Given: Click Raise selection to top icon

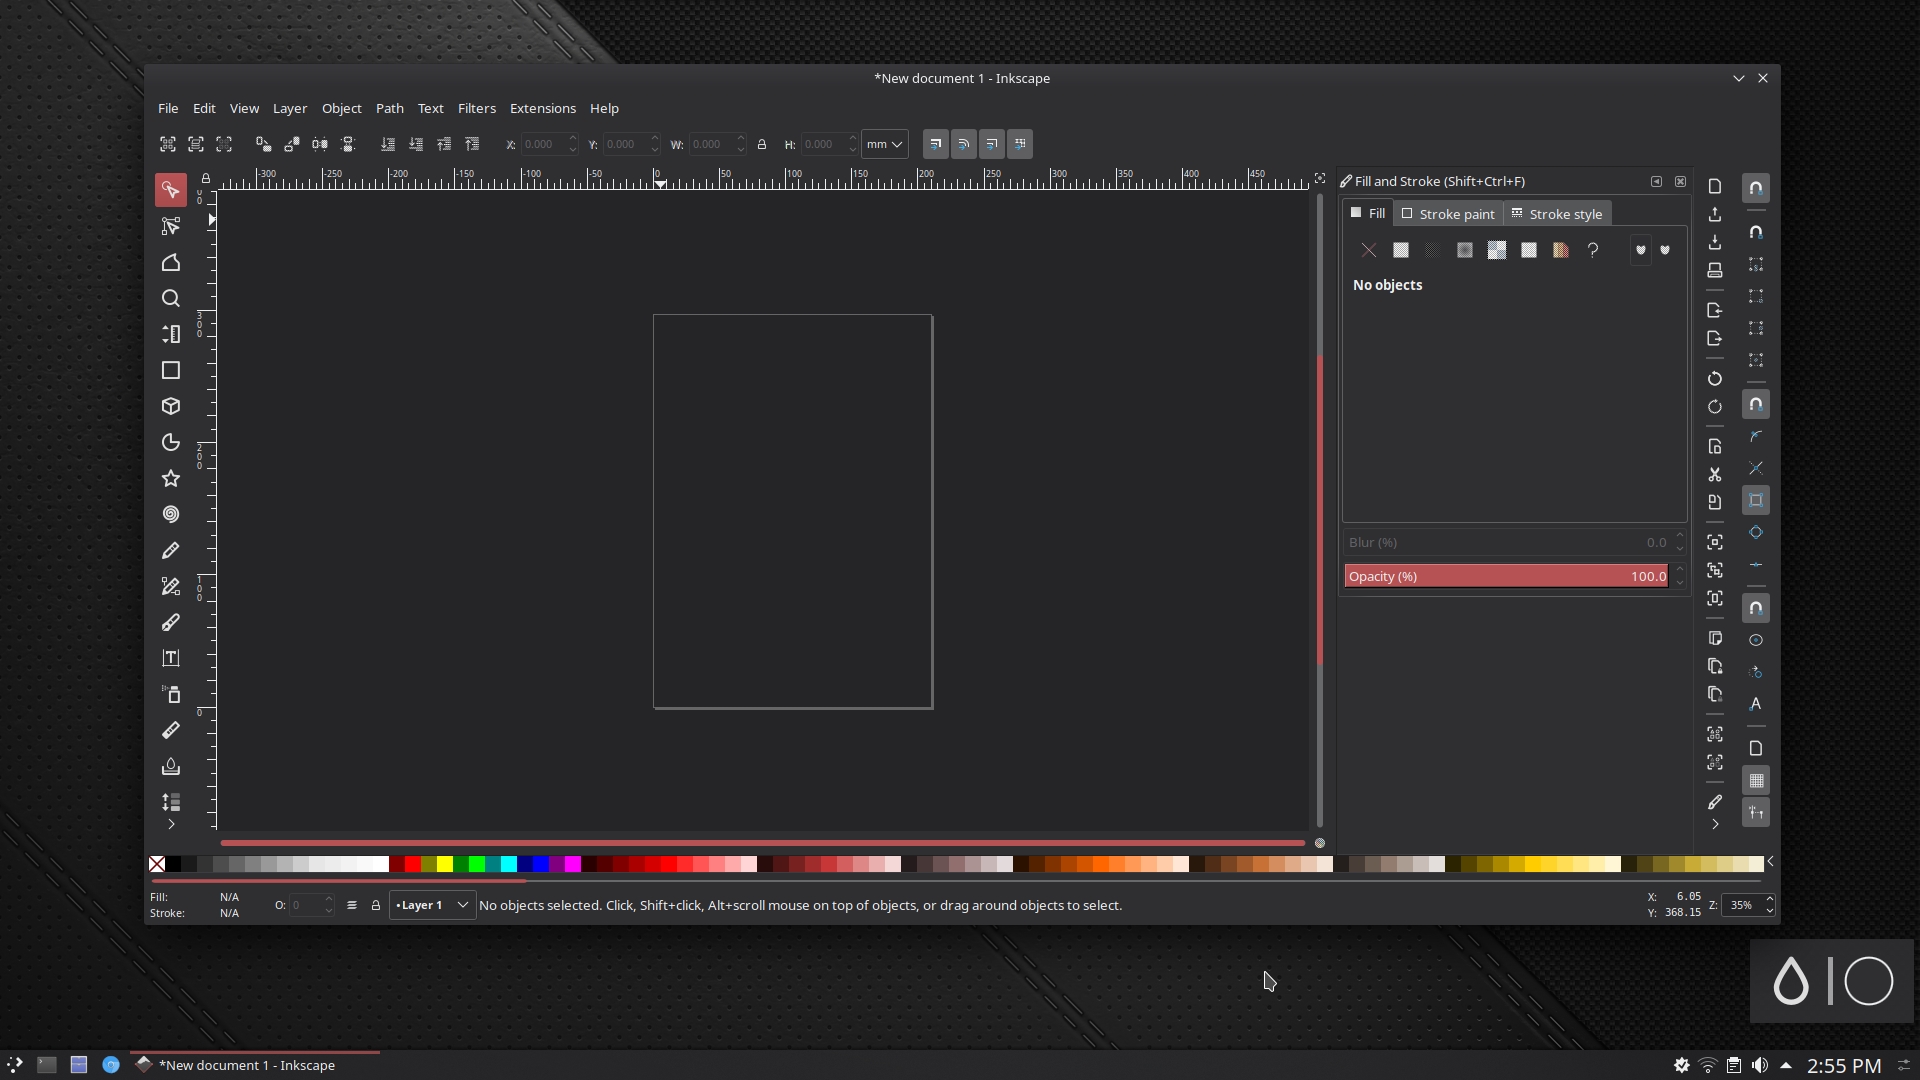Looking at the screenshot, I should coord(472,144).
